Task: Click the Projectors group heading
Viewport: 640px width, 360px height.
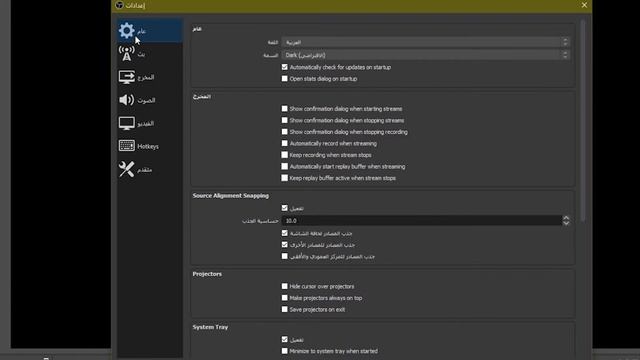Action: point(207,274)
